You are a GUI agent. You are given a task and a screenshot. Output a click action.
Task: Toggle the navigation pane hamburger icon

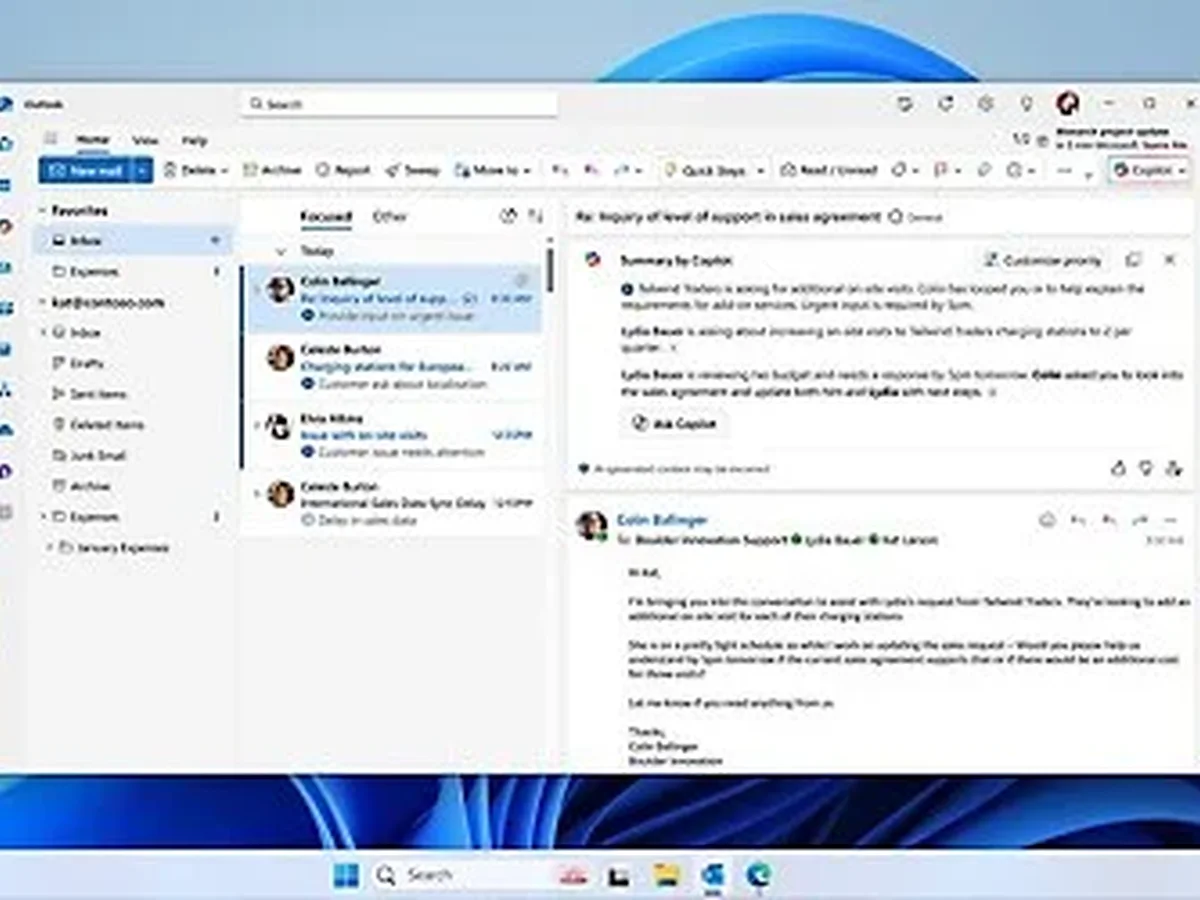(x=51, y=139)
